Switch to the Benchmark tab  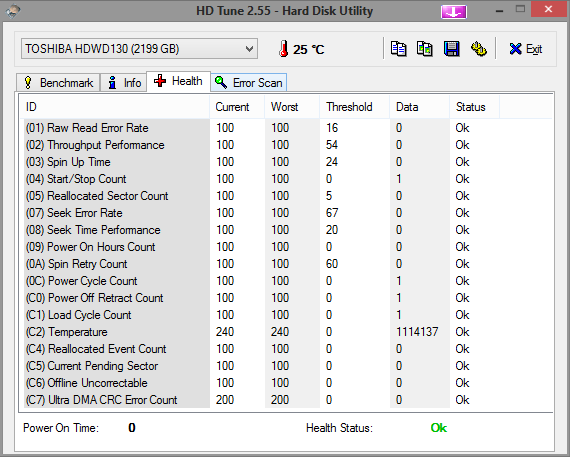pyautogui.click(x=58, y=83)
